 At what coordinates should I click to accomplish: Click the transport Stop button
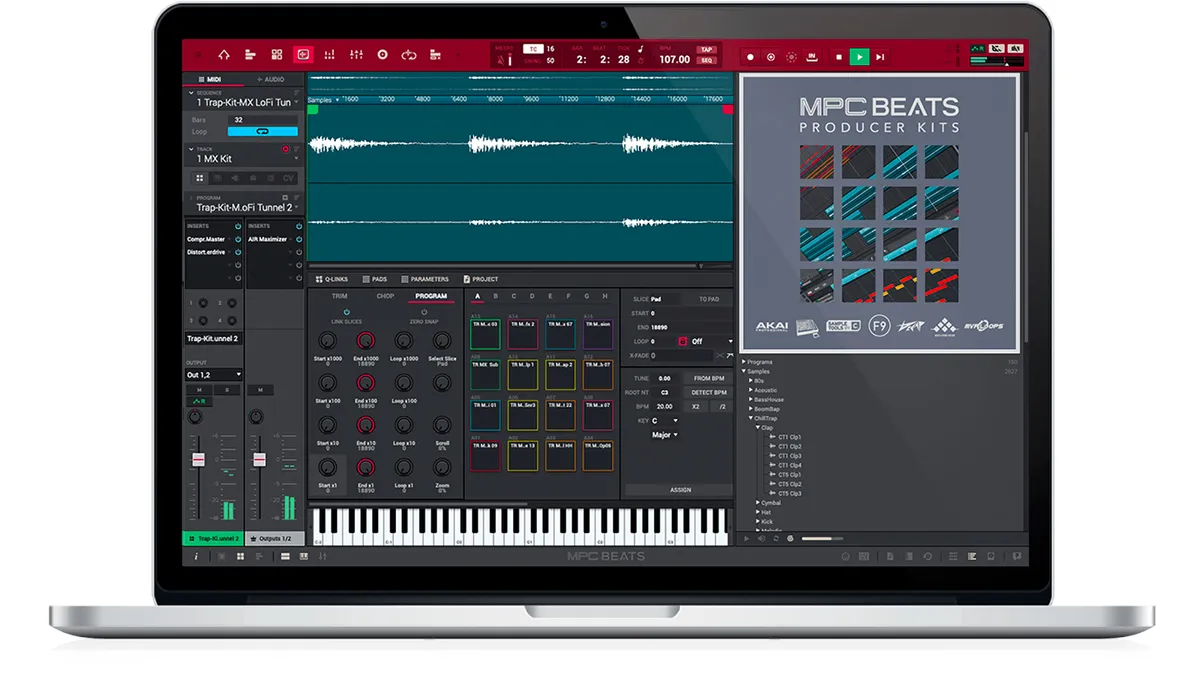coord(838,57)
